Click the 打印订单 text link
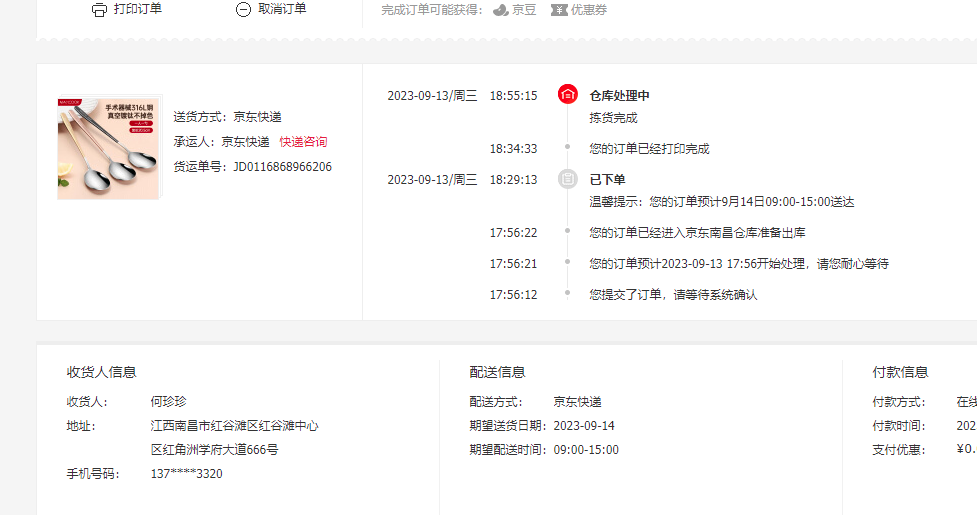The image size is (977, 515). (137, 9)
